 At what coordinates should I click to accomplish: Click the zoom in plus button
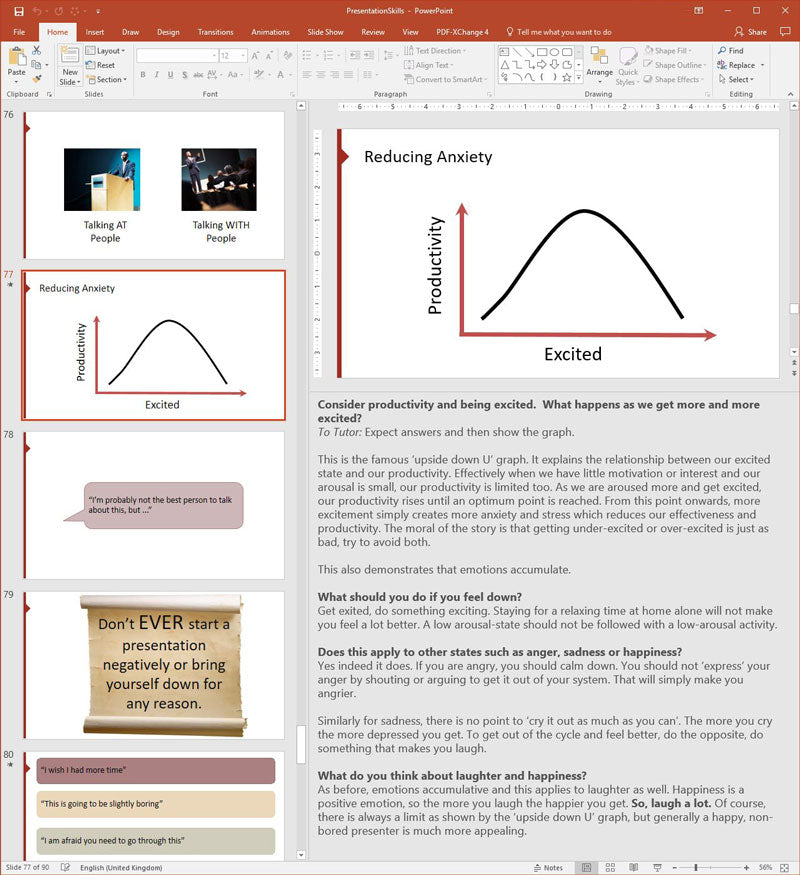[x=746, y=867]
